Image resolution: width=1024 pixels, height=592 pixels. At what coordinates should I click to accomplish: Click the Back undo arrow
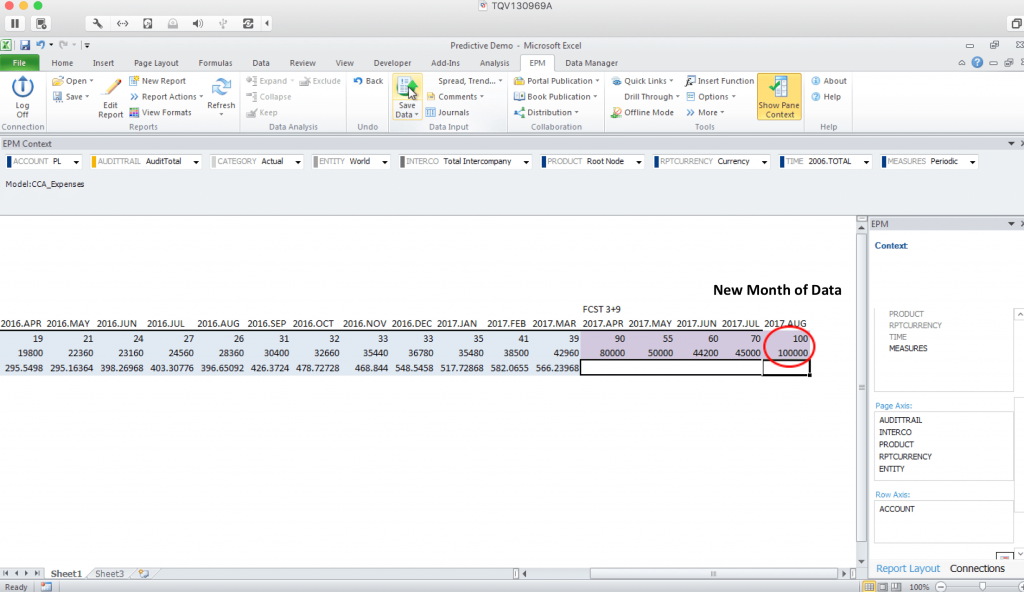click(368, 81)
